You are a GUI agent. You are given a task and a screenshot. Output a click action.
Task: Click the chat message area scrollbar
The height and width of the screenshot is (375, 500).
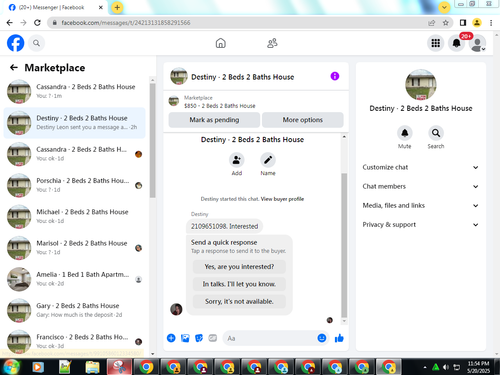[x=344, y=245]
